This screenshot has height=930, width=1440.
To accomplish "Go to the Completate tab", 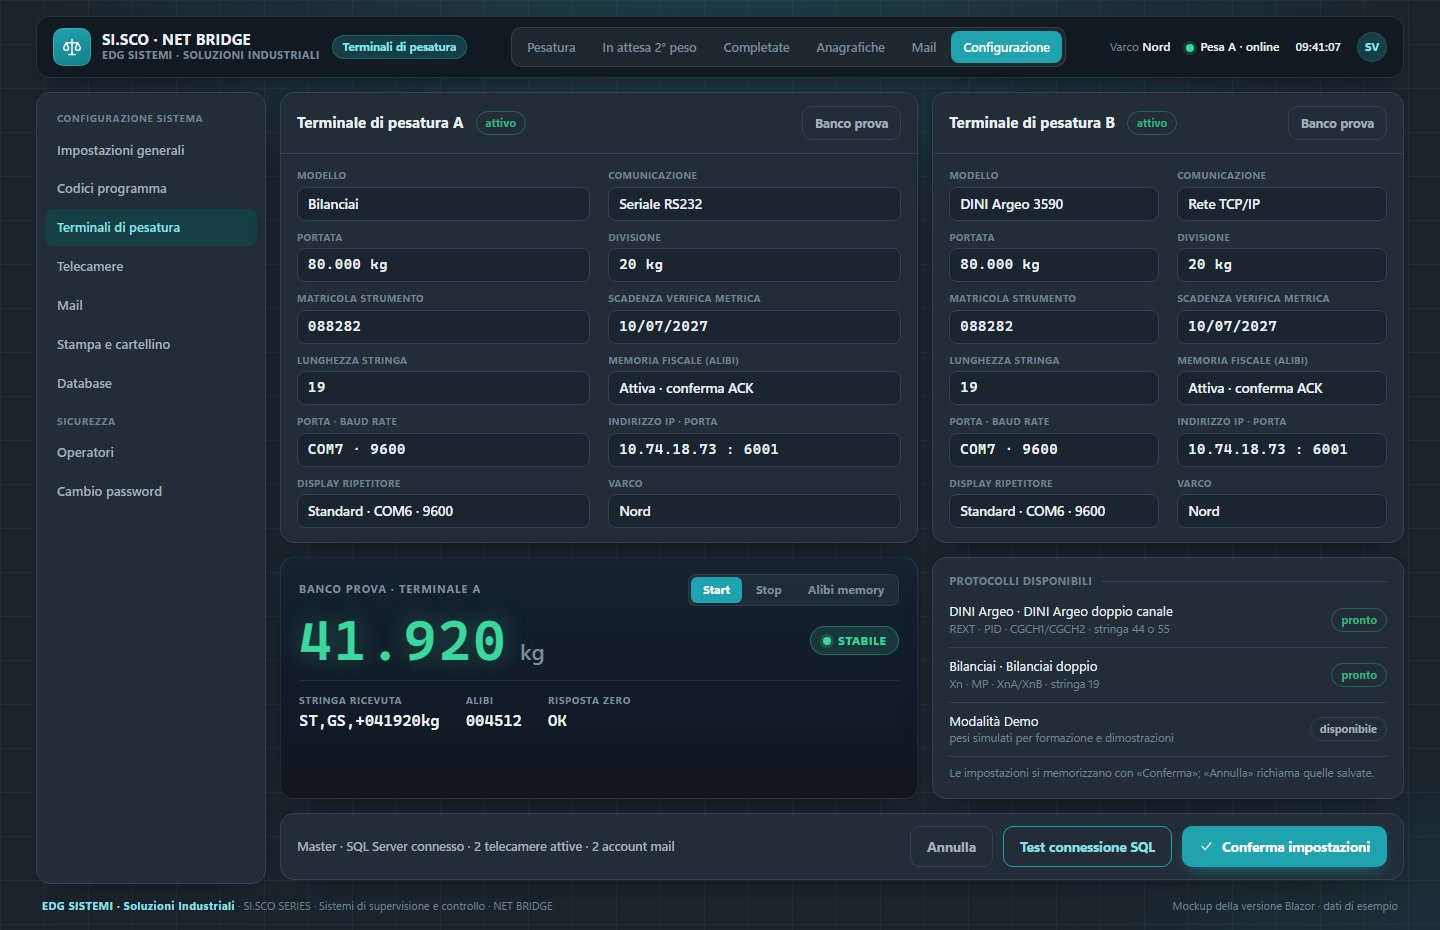I will (x=756, y=47).
